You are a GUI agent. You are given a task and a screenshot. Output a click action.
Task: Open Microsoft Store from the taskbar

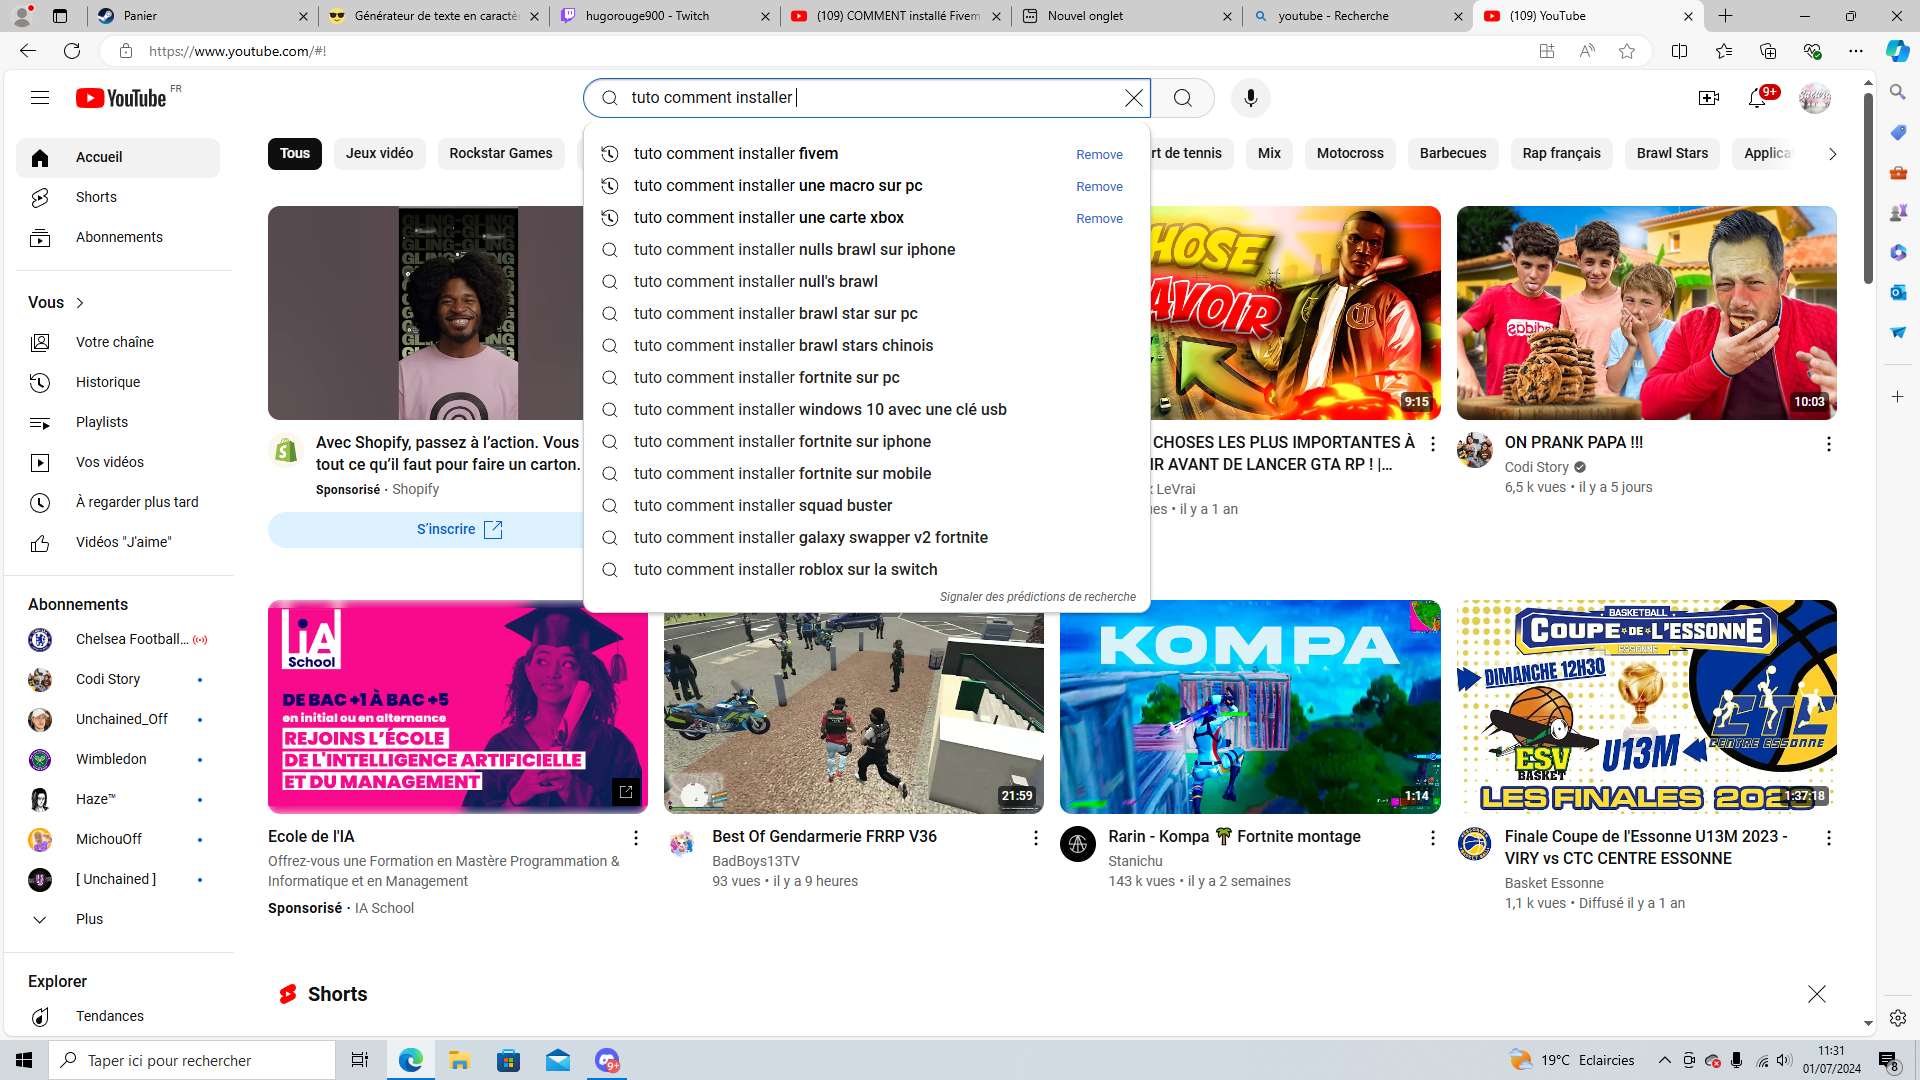point(508,1060)
